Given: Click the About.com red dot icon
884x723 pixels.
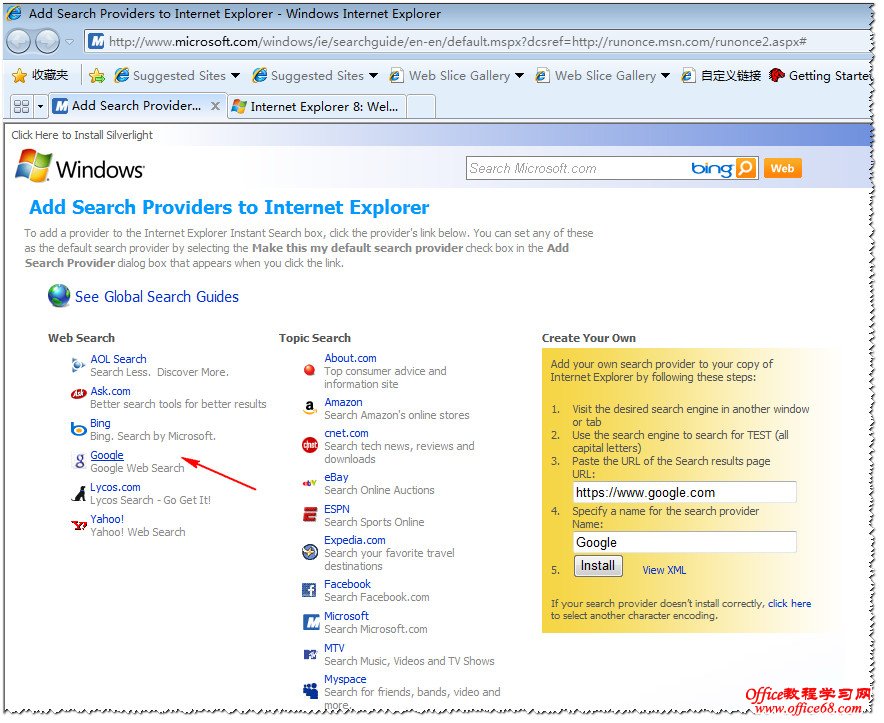Looking at the screenshot, I should click(x=309, y=370).
